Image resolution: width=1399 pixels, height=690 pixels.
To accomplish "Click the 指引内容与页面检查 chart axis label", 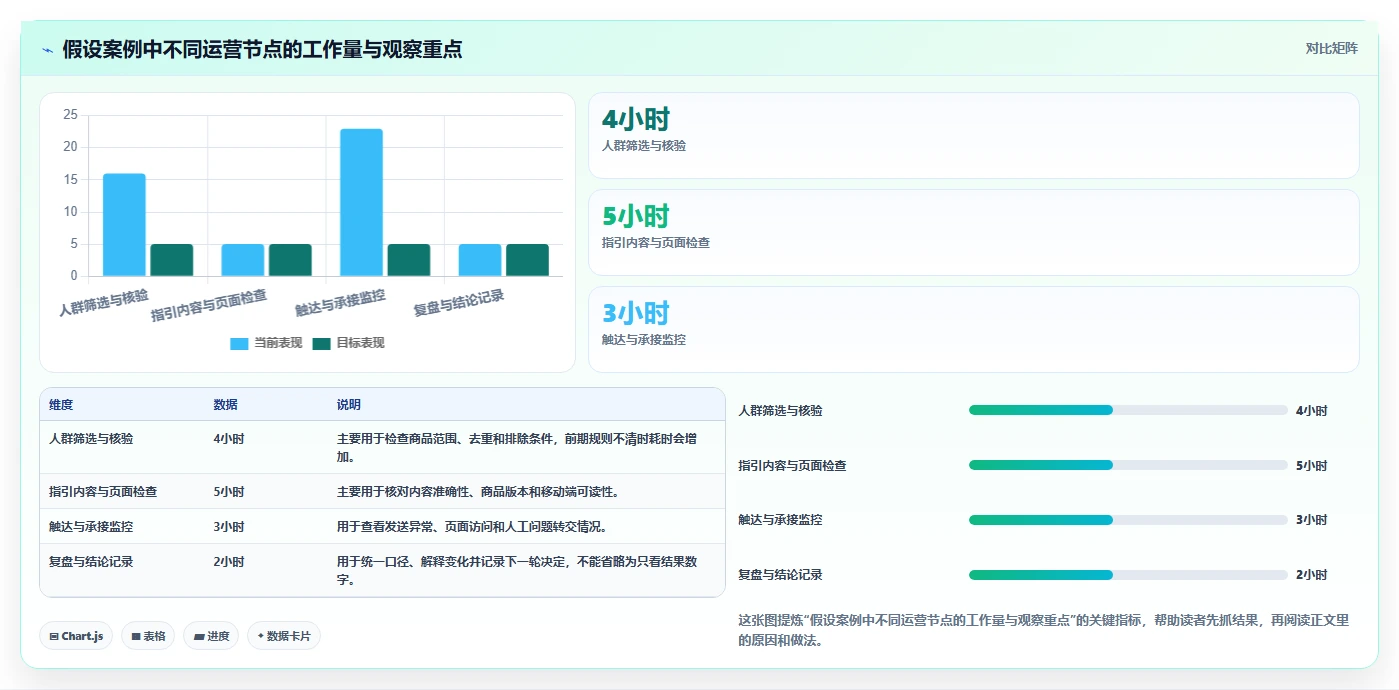I will click(209, 305).
